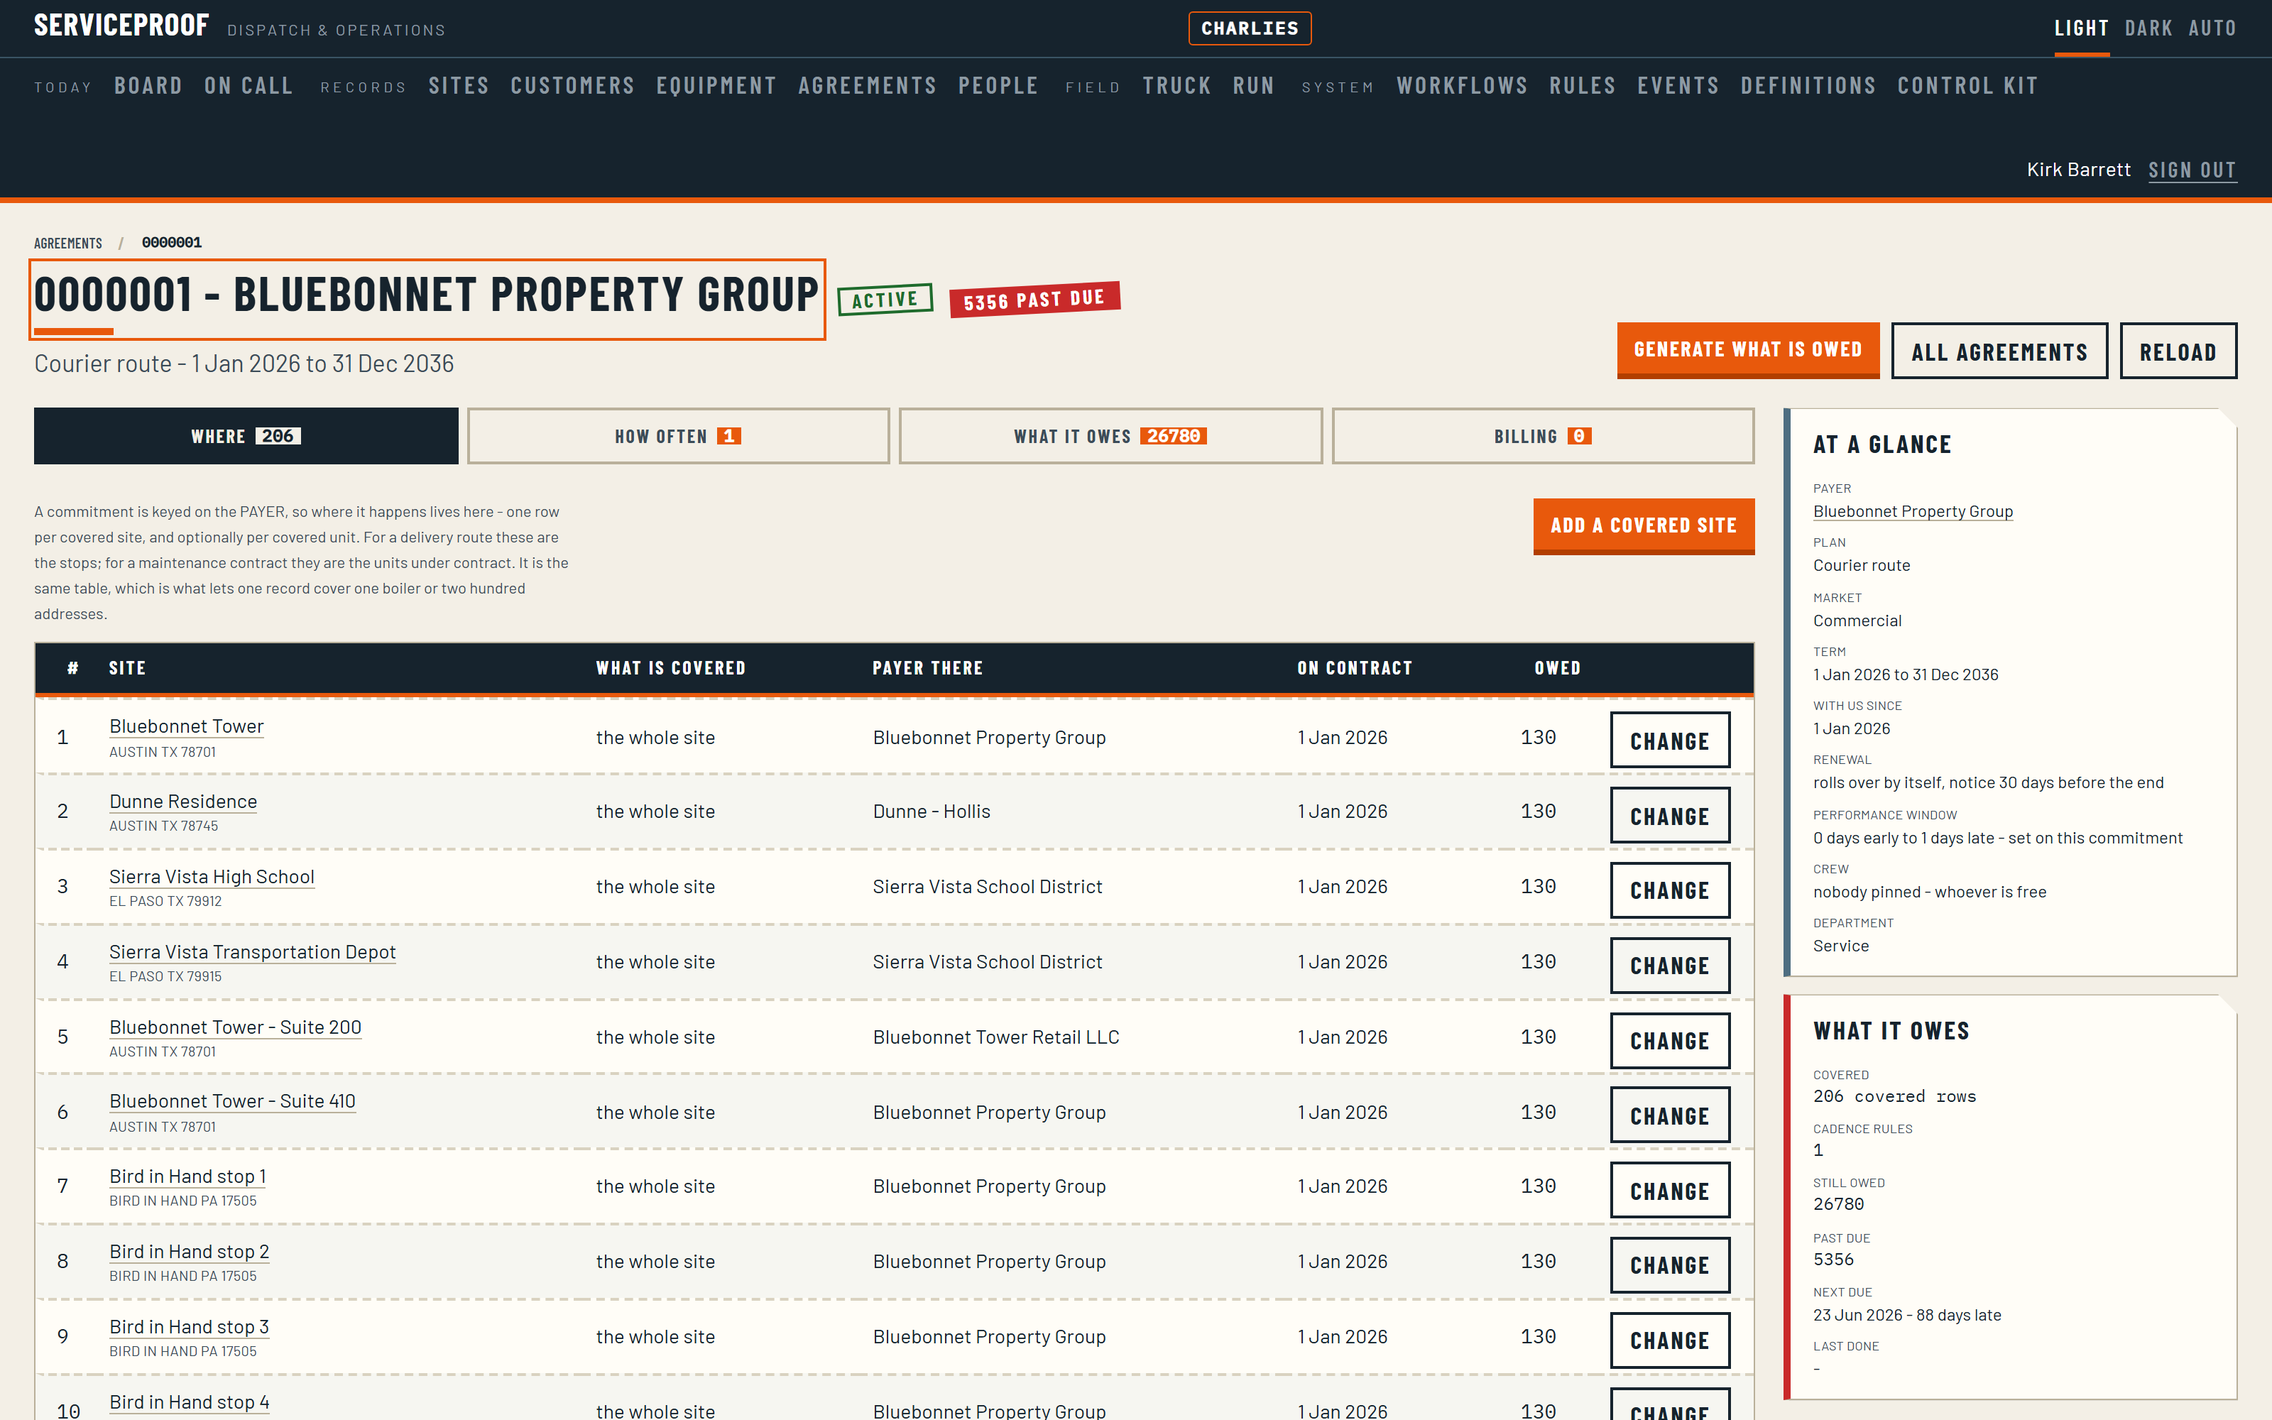Image resolution: width=2272 pixels, height=1420 pixels.
Task: Open Sites records
Action: 459,86
